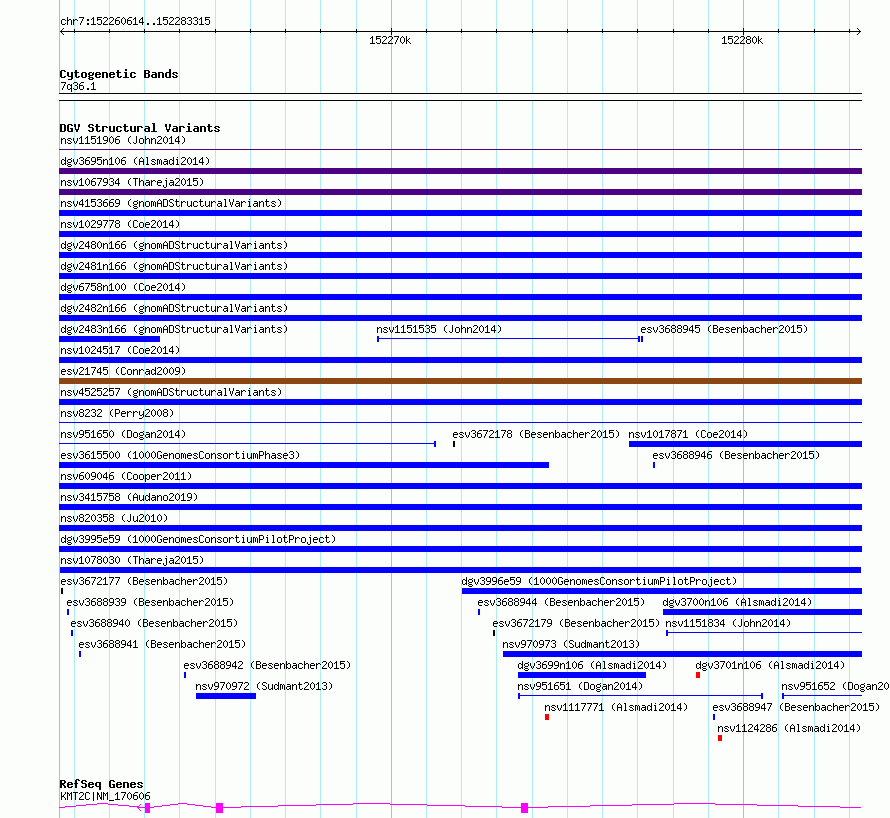Select the dgv3695n106 (Alsmadi2014) purple bar
Screen dimensions: 890x818
coord(460,171)
